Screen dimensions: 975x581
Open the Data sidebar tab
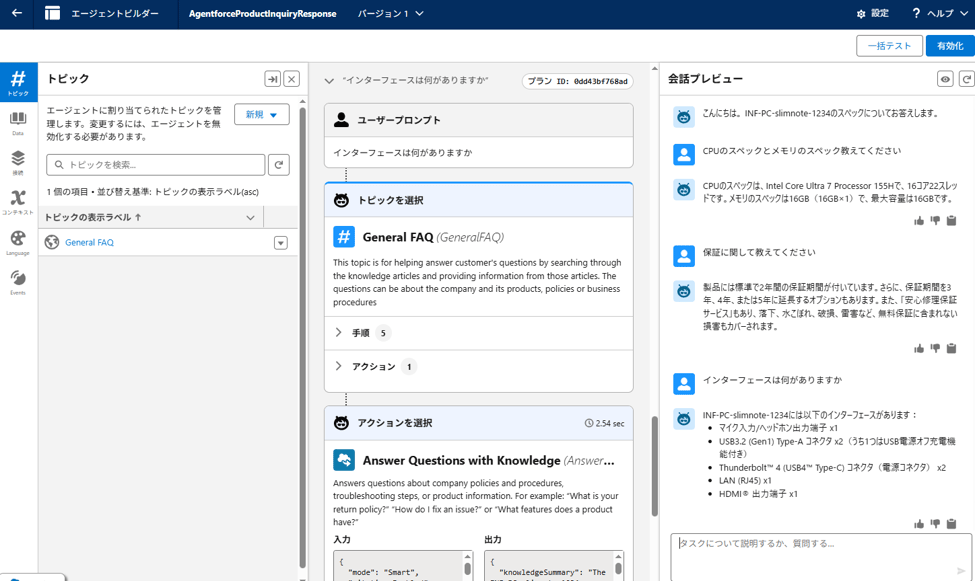(18, 123)
